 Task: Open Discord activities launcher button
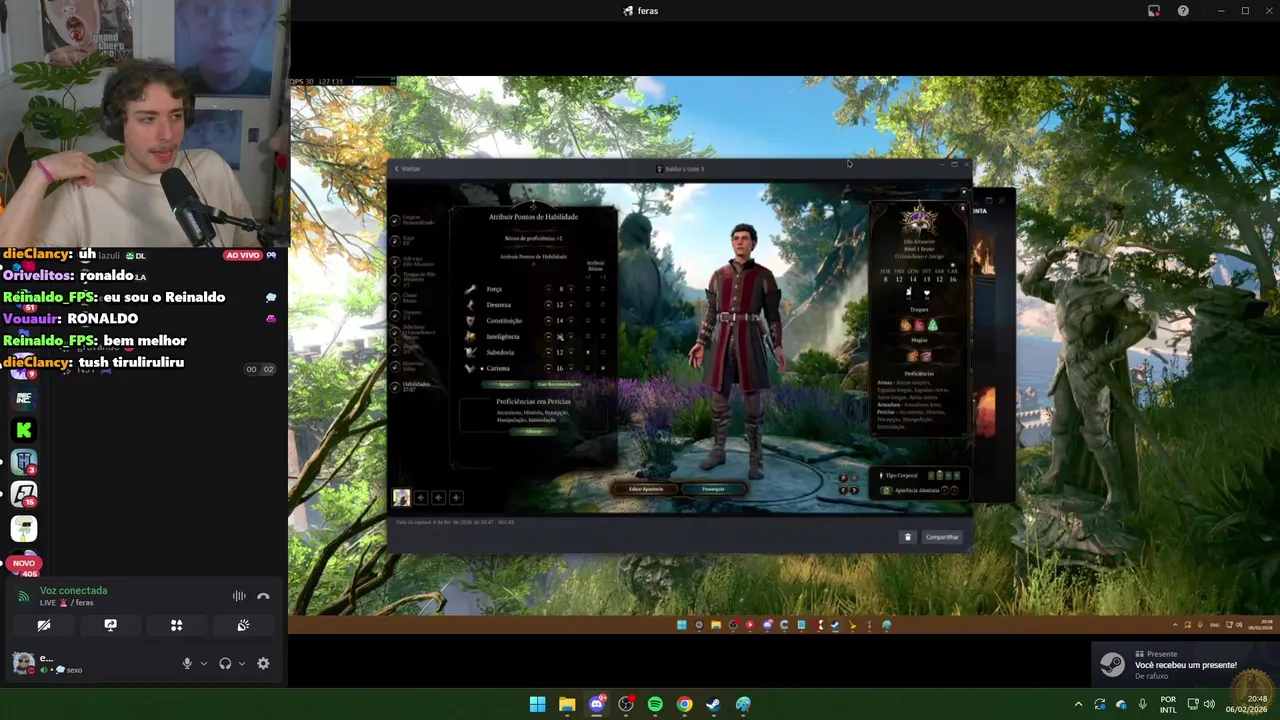176,625
